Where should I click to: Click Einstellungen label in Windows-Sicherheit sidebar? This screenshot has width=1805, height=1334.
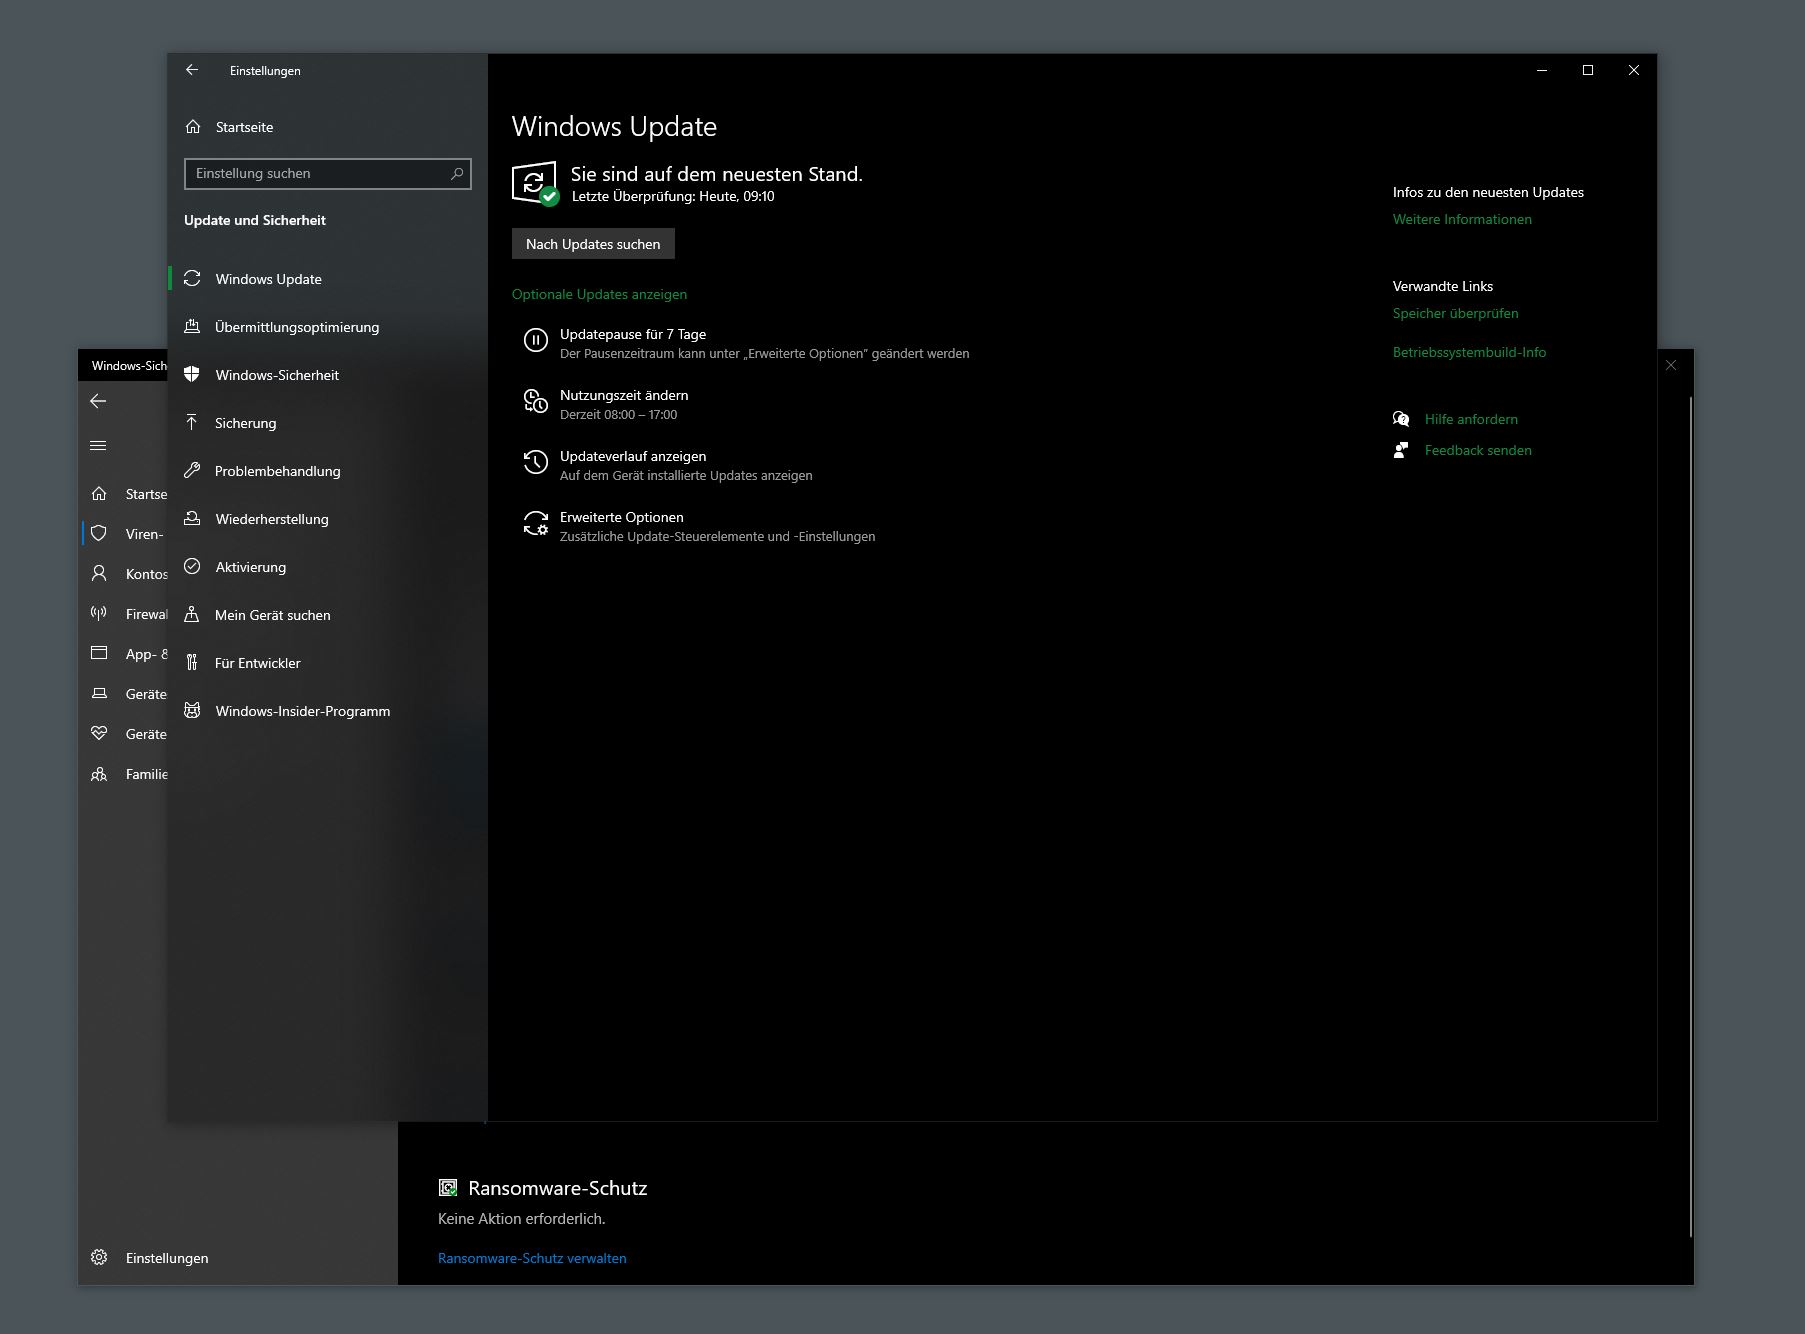tap(167, 1258)
